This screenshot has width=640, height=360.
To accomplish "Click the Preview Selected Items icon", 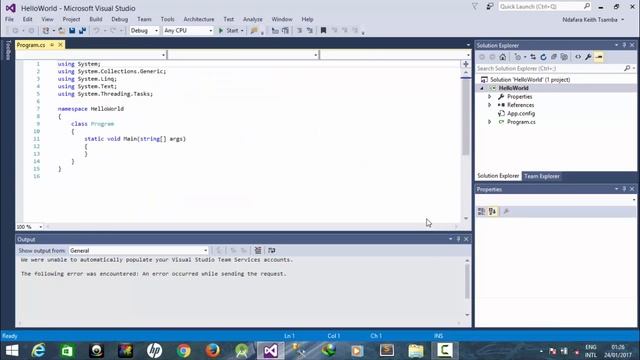I will coord(599,57).
